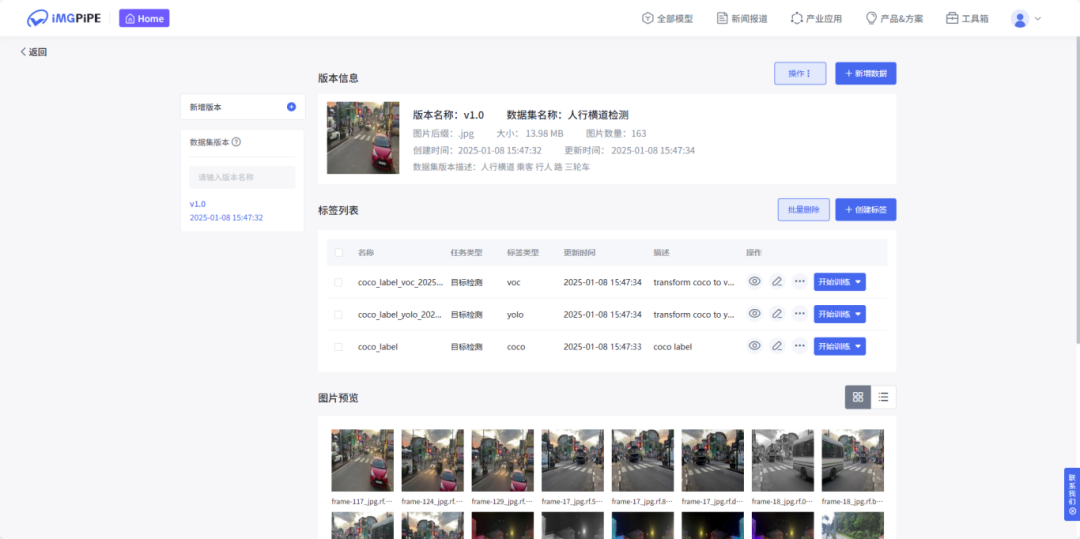The height and width of the screenshot is (539, 1080).
Task: Click the 联系我们 side tab
Action: pyautogui.click(x=1072, y=494)
